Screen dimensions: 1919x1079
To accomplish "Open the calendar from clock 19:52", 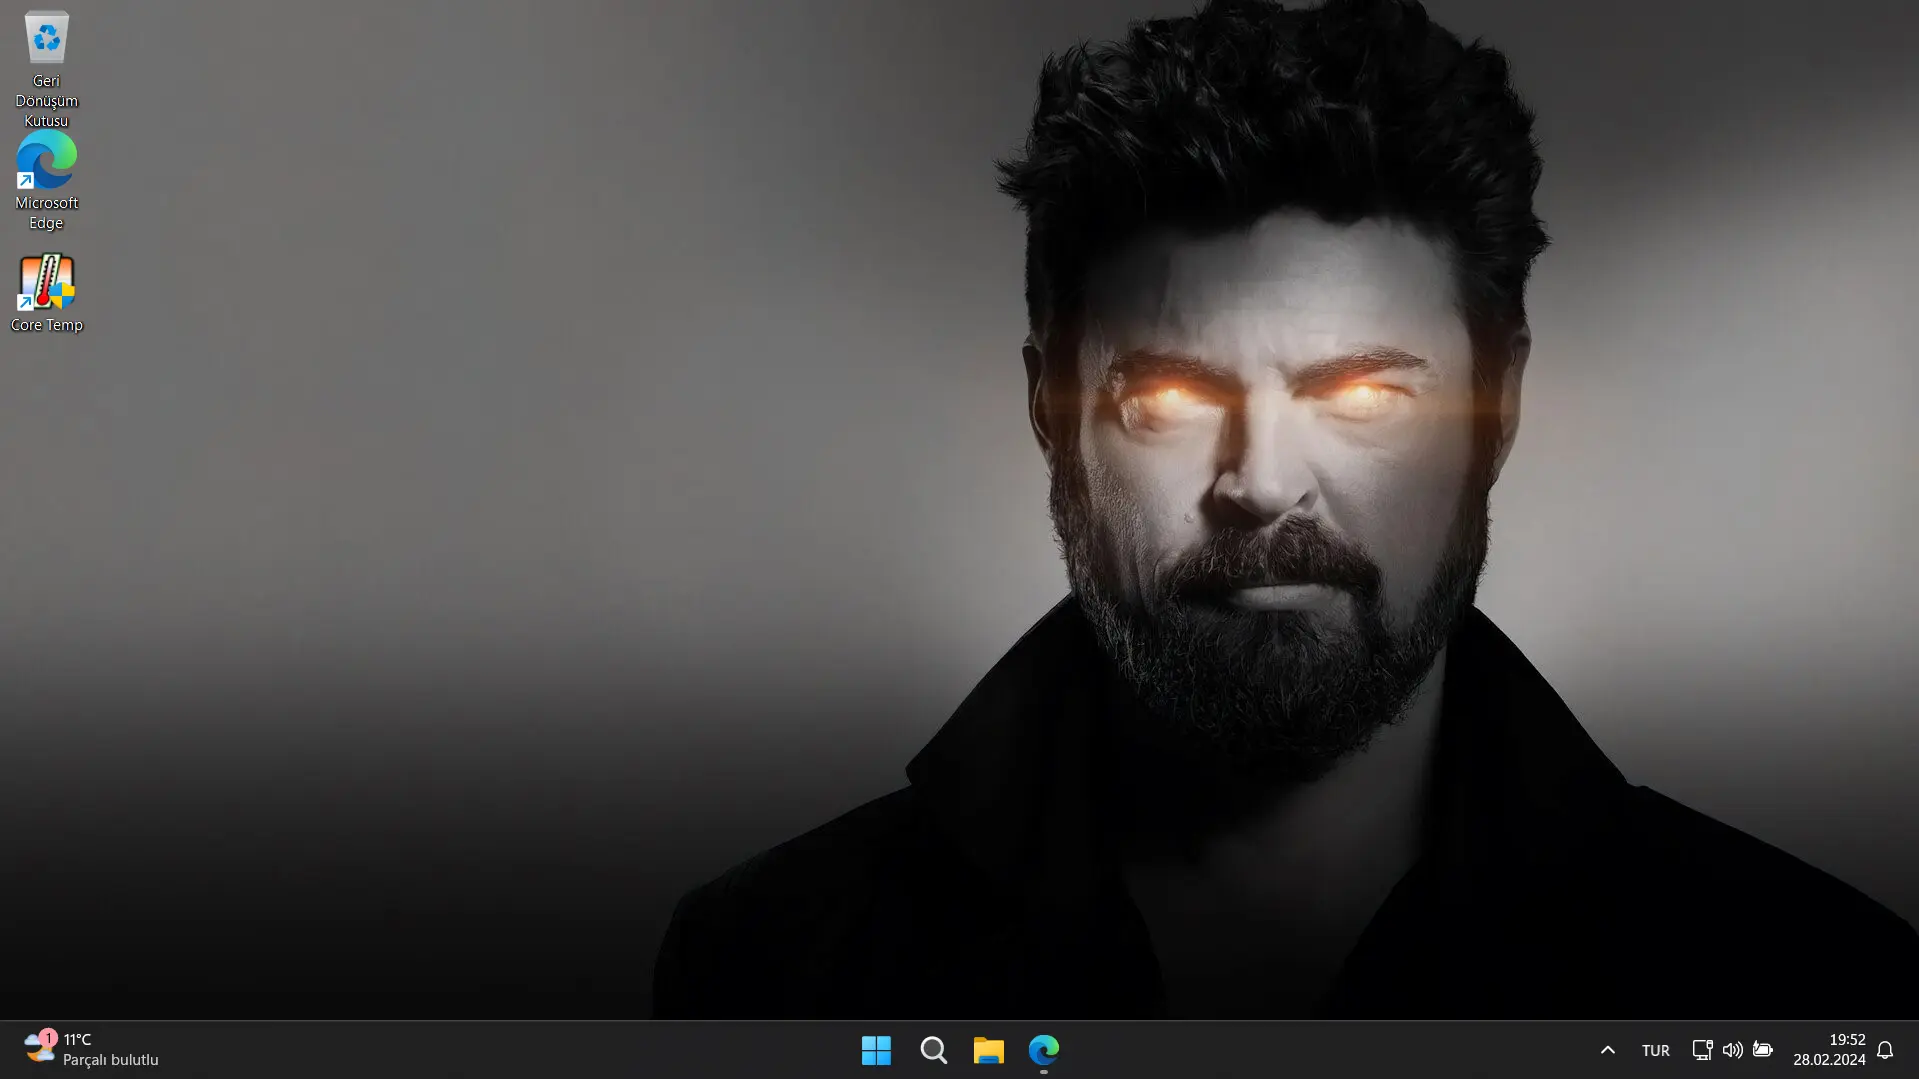I will (1829, 1050).
